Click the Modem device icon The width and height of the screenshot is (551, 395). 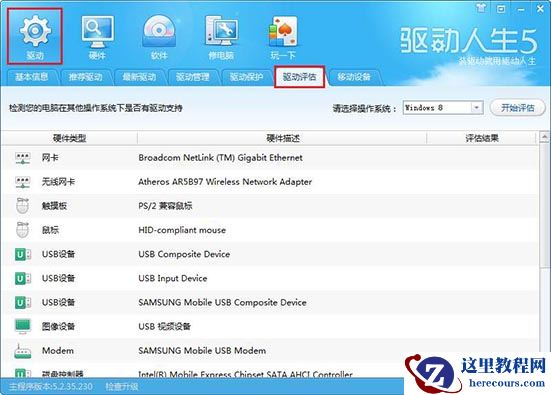point(22,350)
